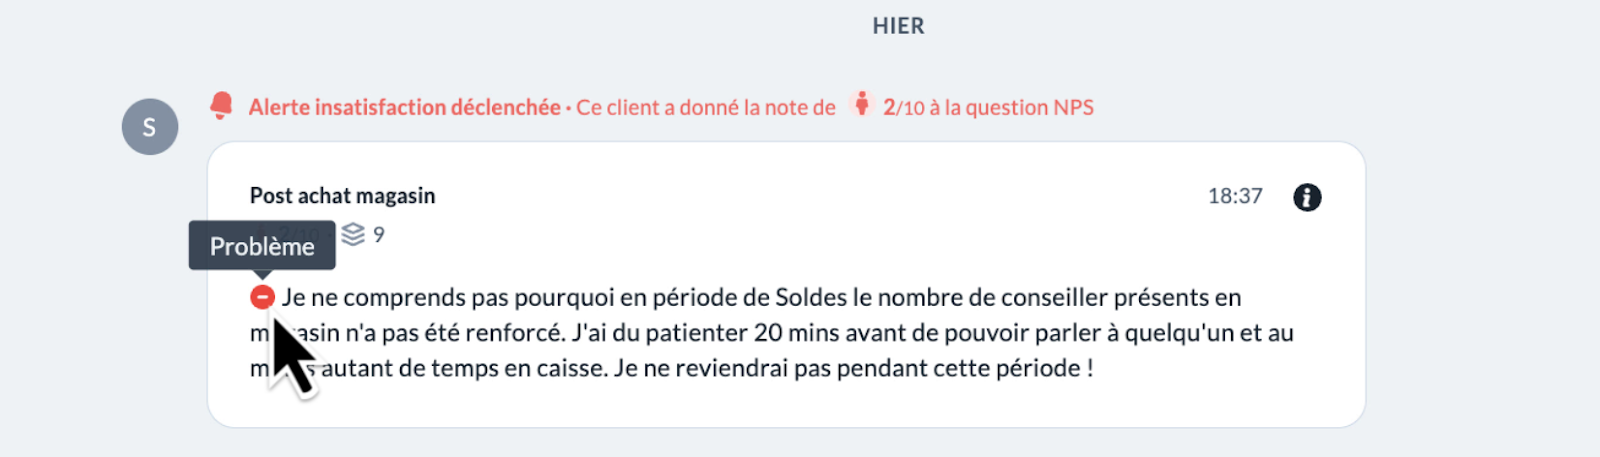Image resolution: width=1600 pixels, height=457 pixels.
Task: Open the info icon beside 18:37
Action: pyautogui.click(x=1307, y=197)
